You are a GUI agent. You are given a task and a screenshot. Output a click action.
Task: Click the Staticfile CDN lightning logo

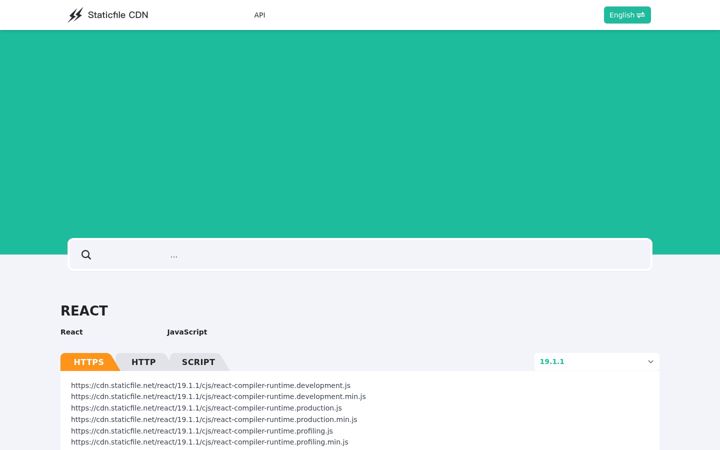75,15
